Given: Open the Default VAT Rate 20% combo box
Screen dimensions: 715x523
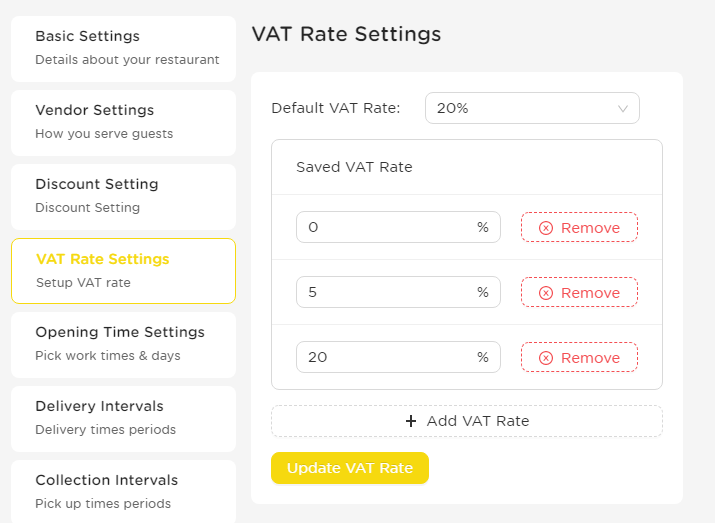Looking at the screenshot, I should coord(532,108).
